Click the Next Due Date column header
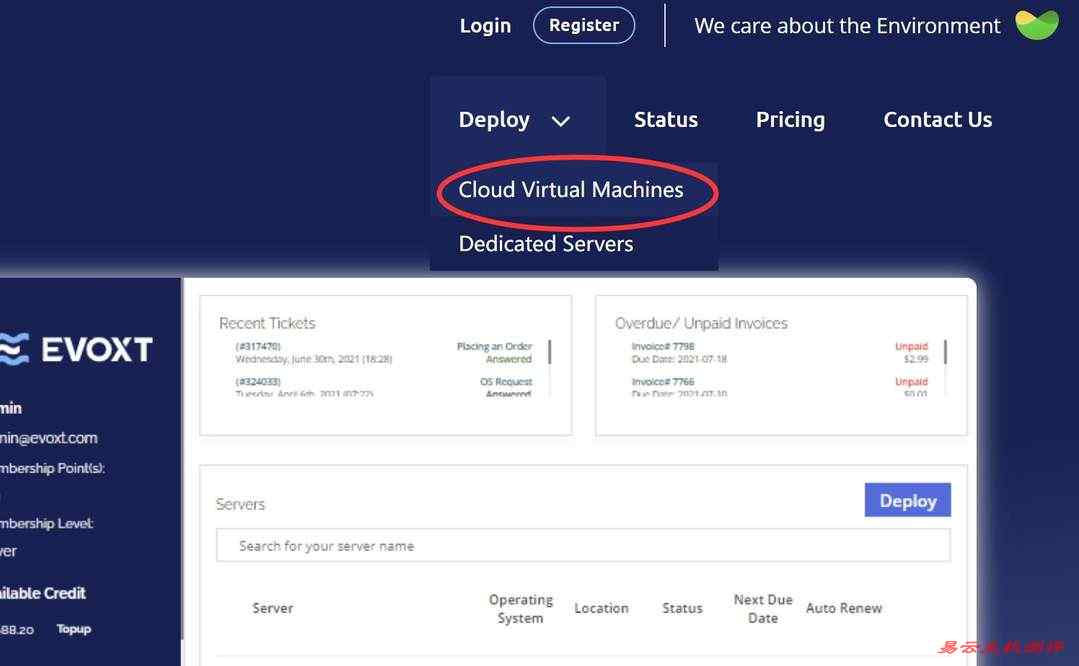This screenshot has width=1079, height=666. point(763,609)
